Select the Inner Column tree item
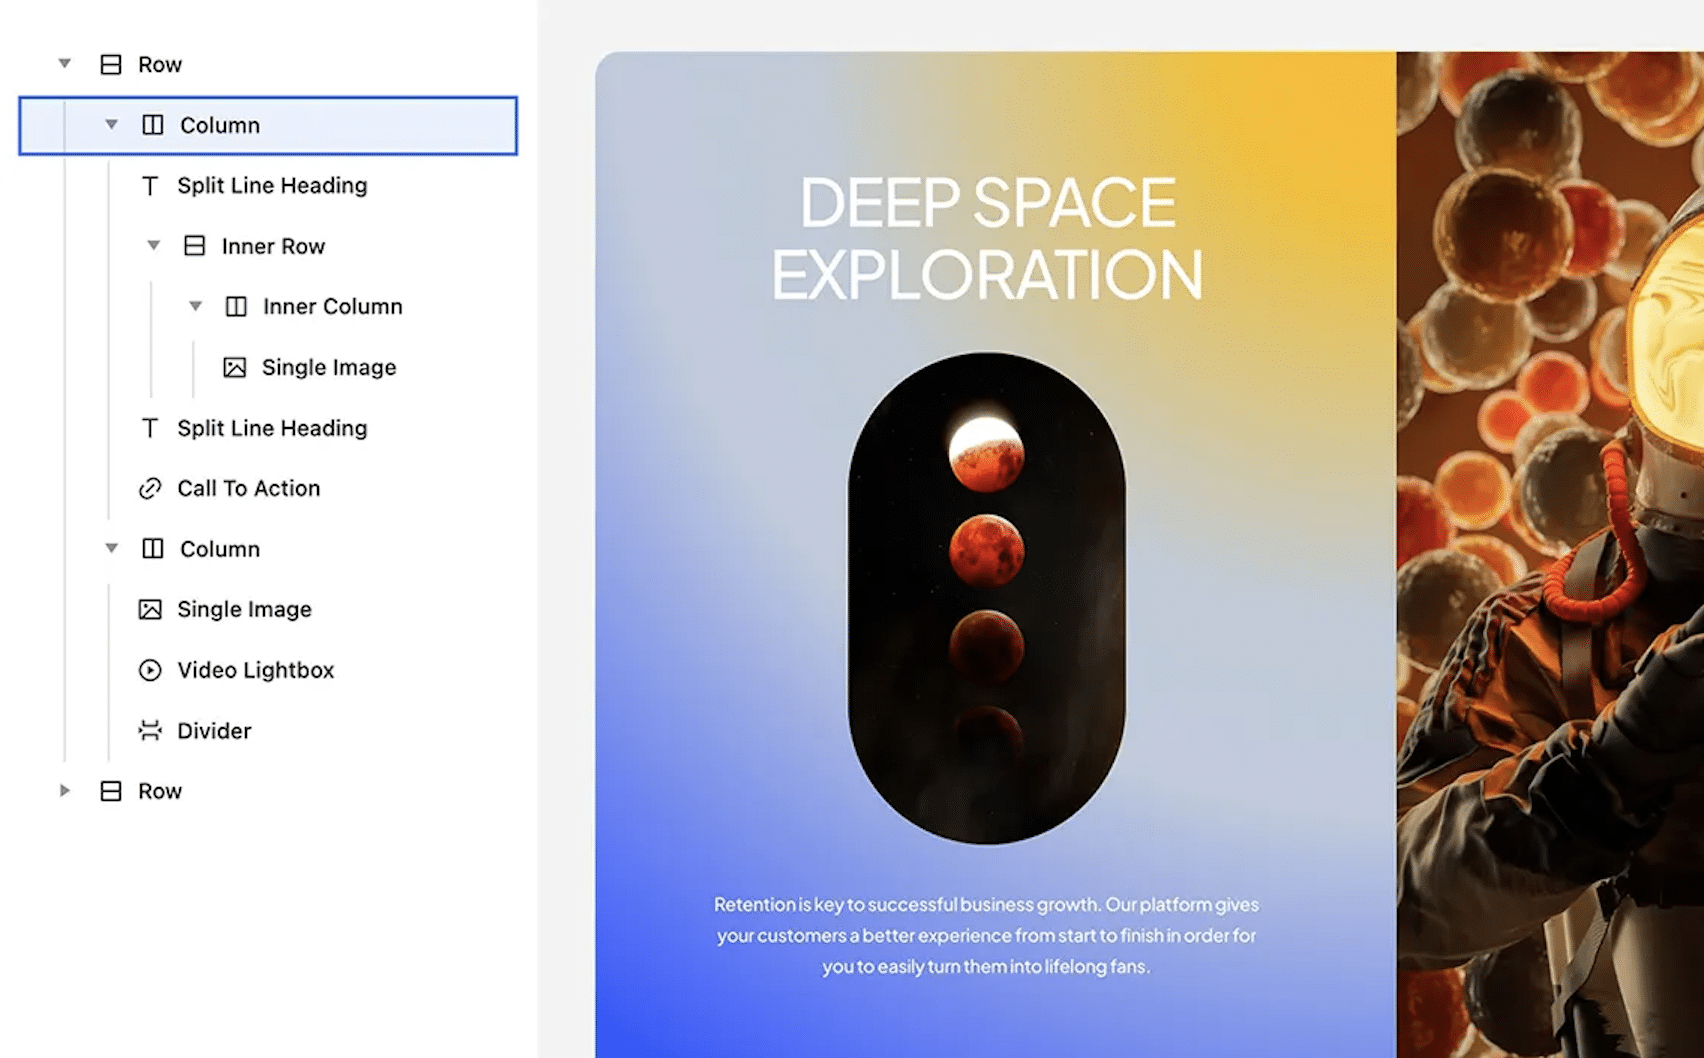Viewport: 1704px width, 1058px height. [x=333, y=307]
